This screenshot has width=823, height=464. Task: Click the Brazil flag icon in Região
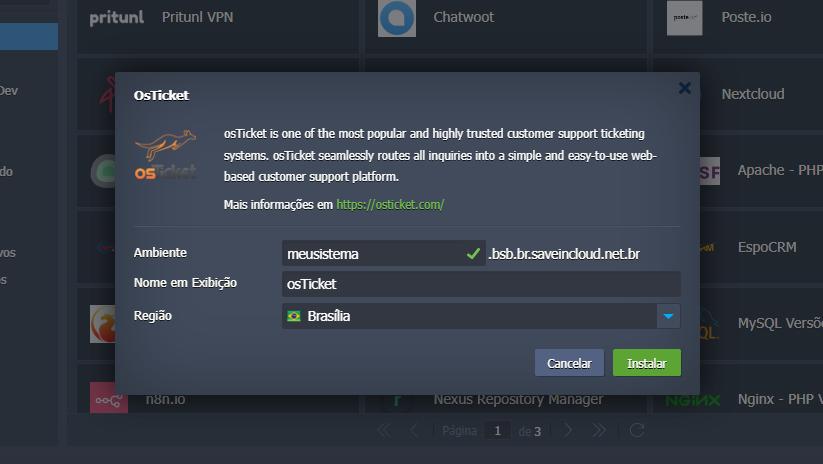click(294, 316)
